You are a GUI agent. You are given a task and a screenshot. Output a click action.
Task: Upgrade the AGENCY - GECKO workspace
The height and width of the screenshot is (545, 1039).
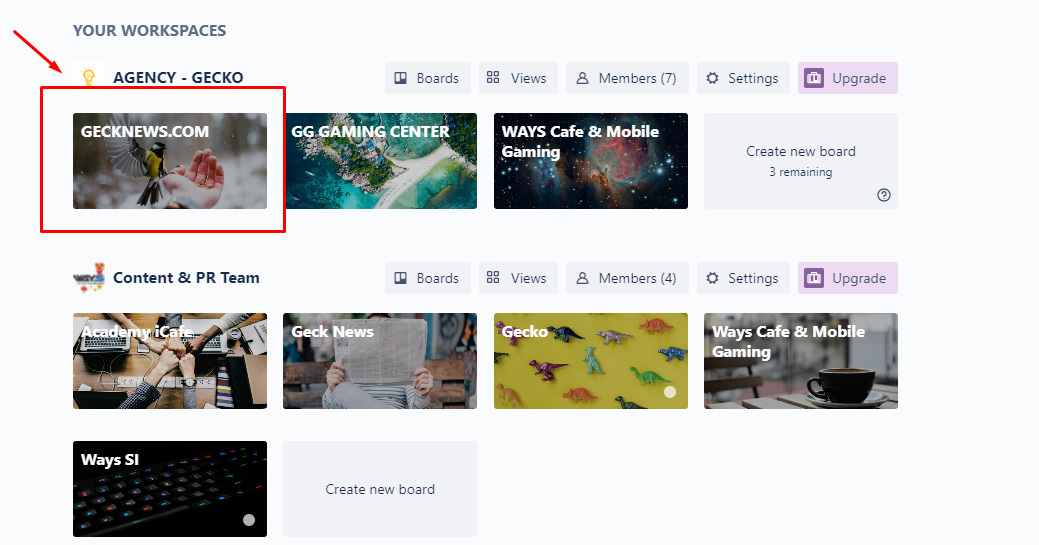tap(848, 78)
